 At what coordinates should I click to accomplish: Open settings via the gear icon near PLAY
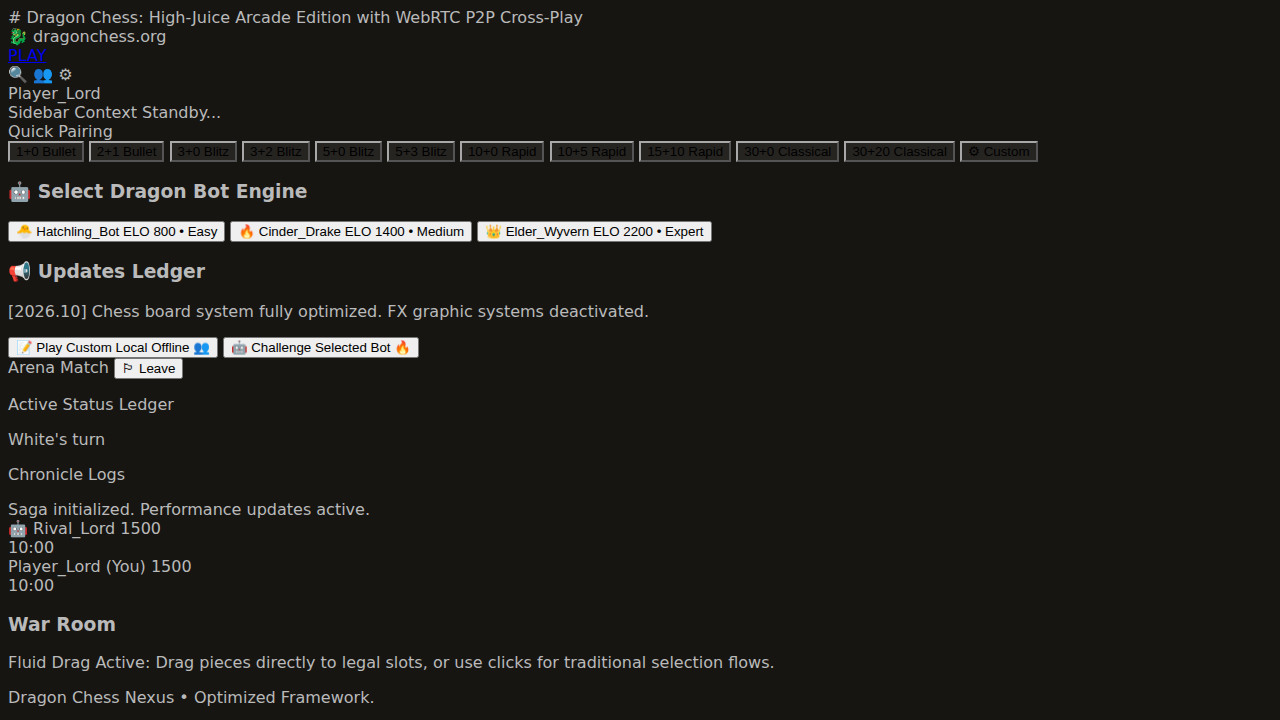pos(65,75)
